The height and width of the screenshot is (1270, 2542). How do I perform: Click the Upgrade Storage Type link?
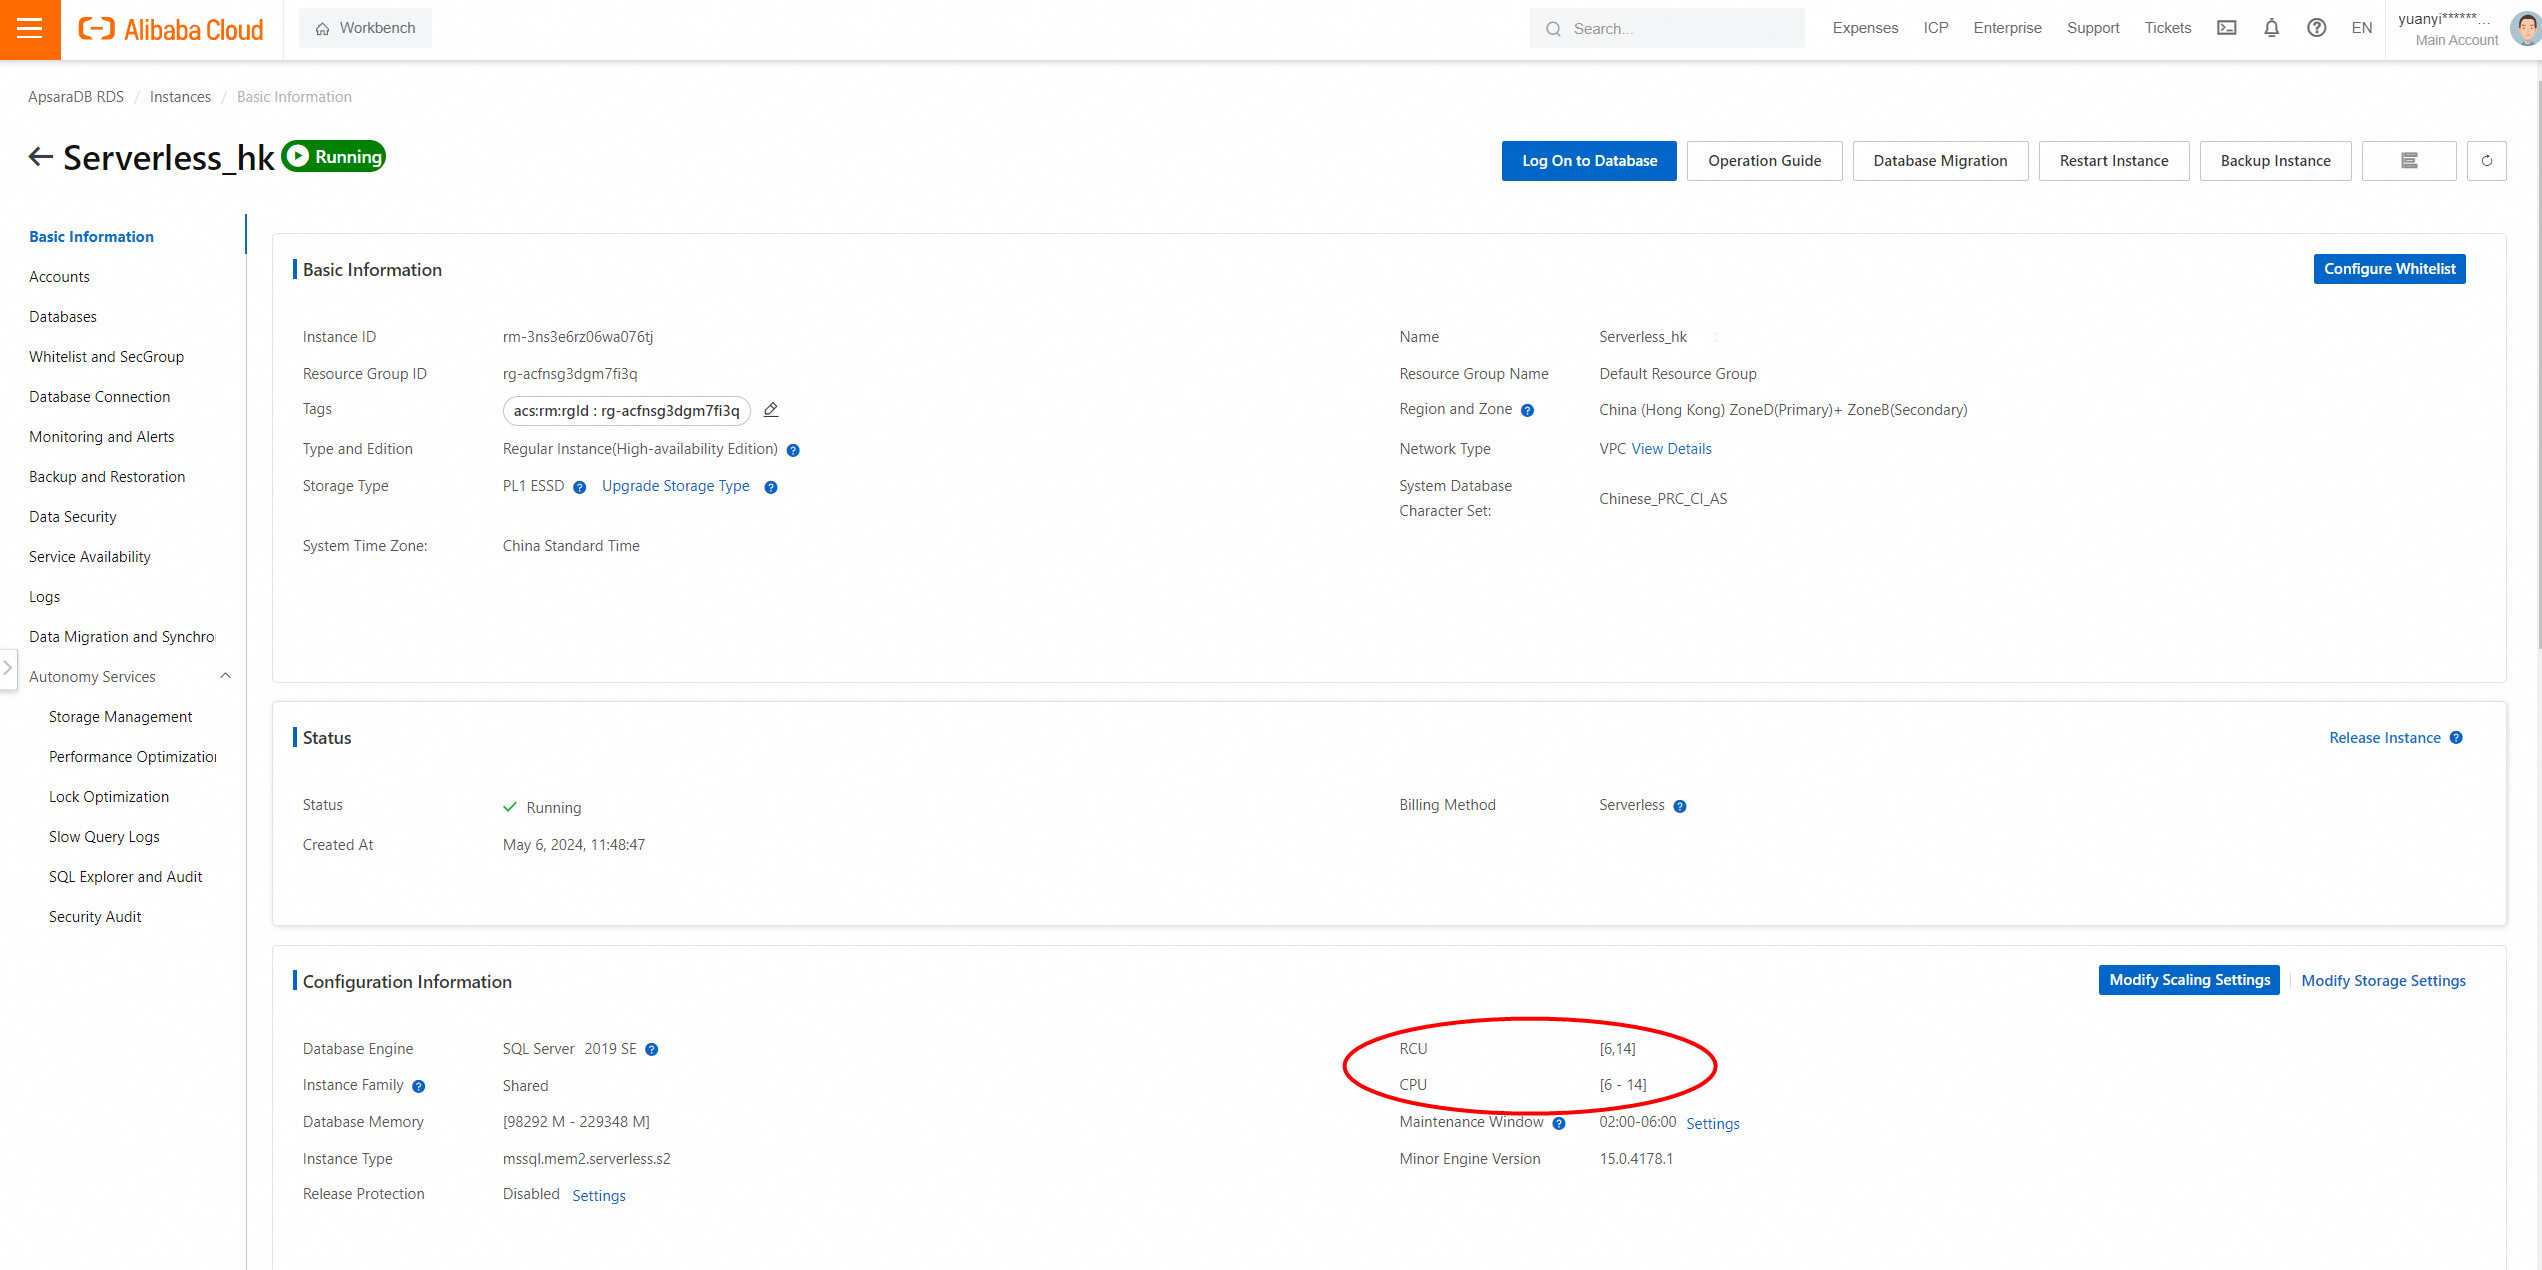(675, 486)
